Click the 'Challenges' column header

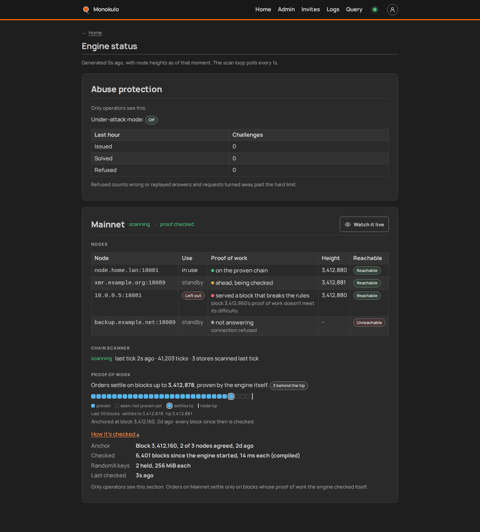[248, 135]
